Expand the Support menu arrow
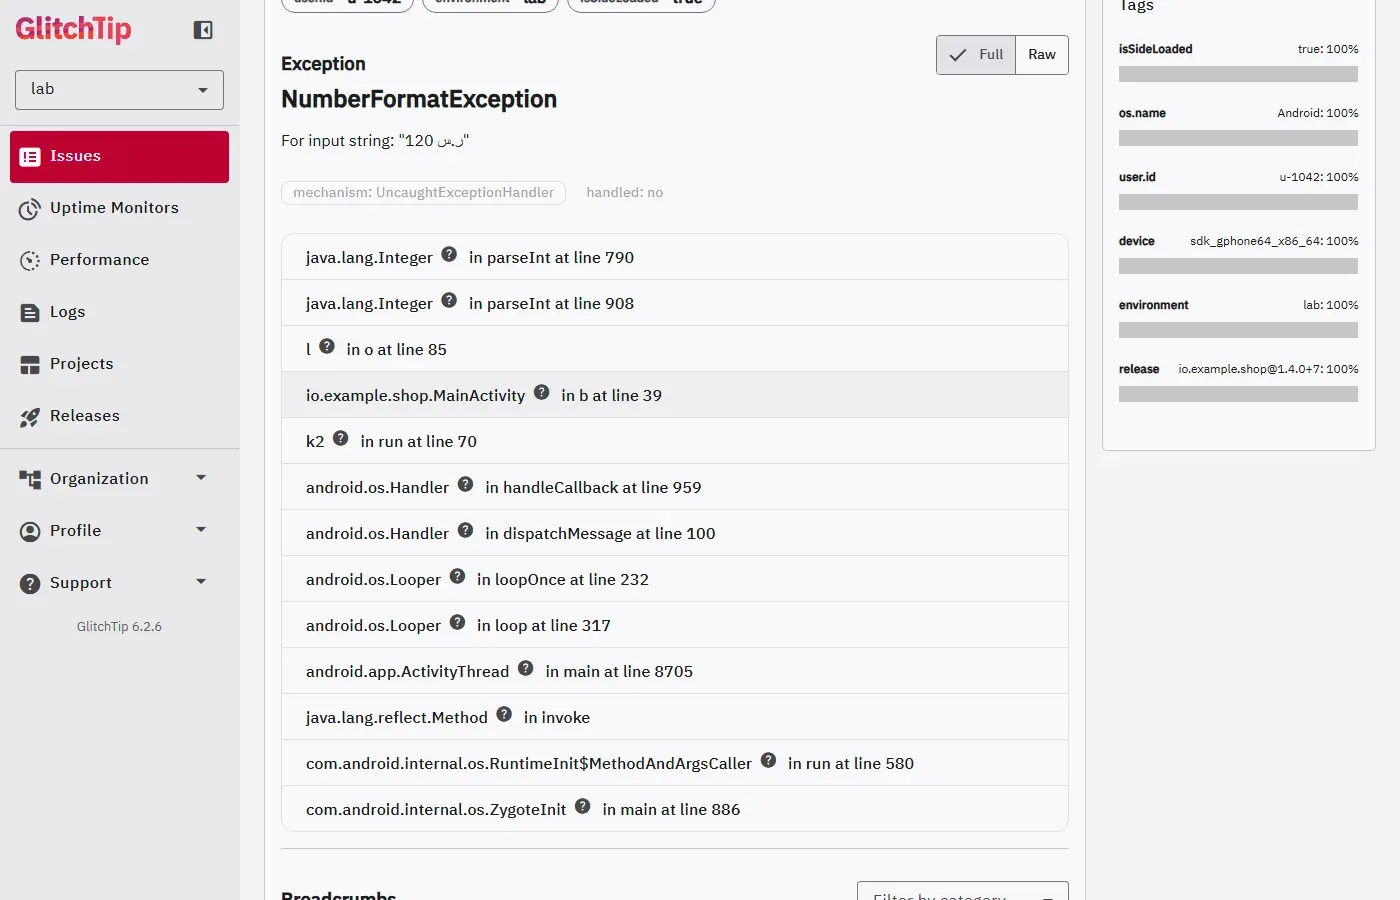The width and height of the screenshot is (1400, 900). 201,582
